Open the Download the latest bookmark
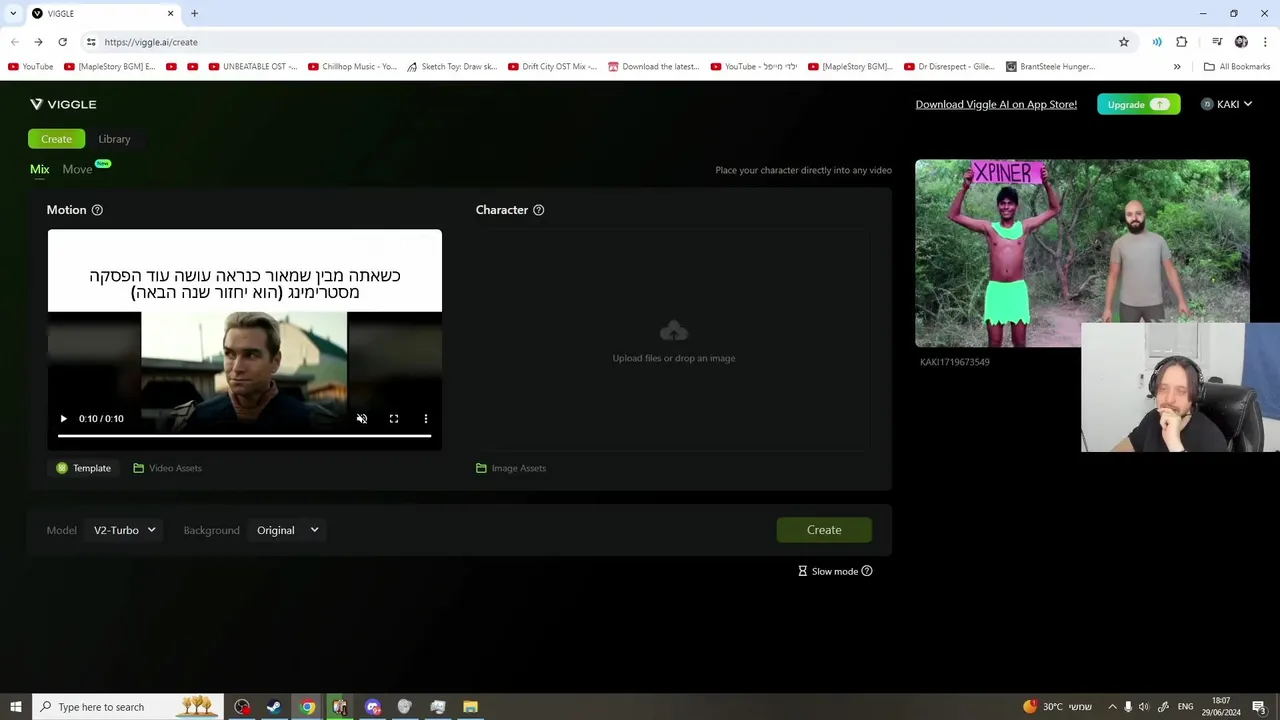1280x720 pixels. (x=654, y=67)
